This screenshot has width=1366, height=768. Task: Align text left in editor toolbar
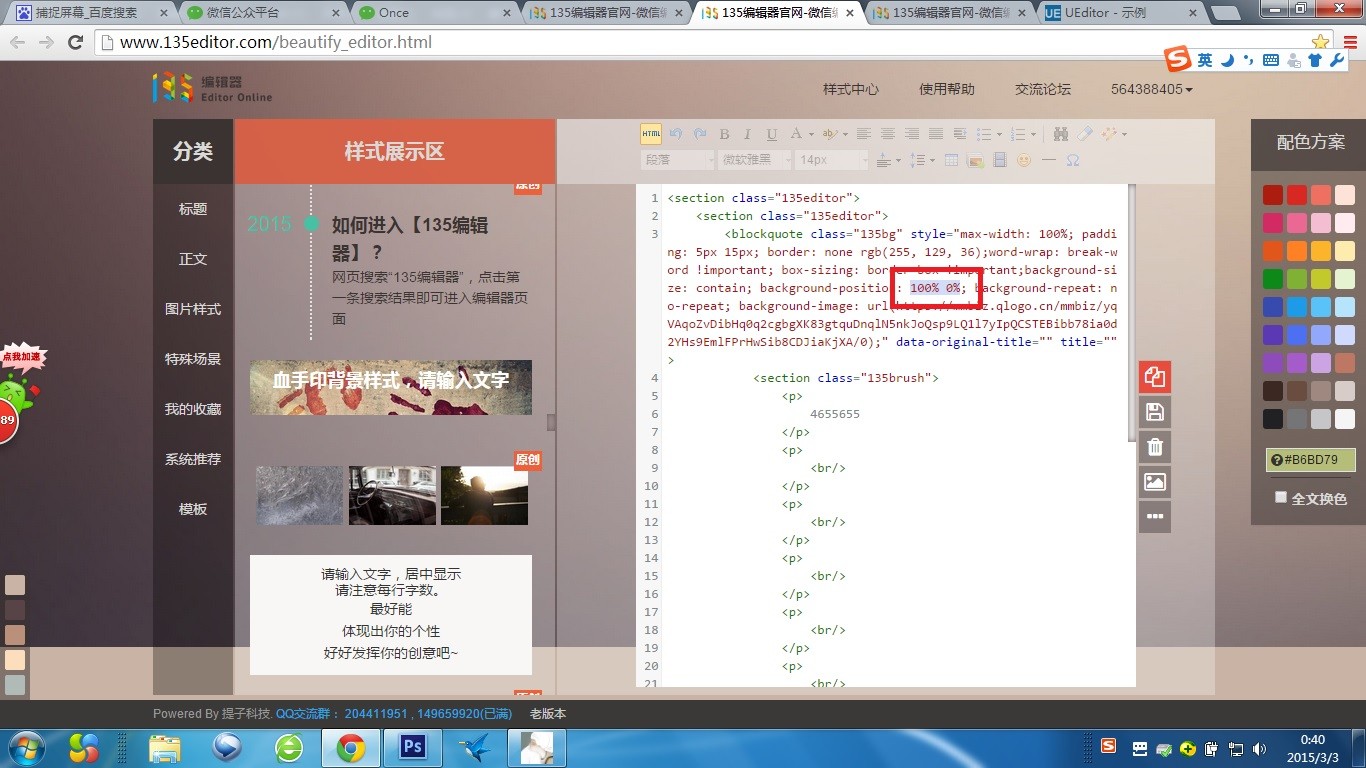click(x=864, y=134)
